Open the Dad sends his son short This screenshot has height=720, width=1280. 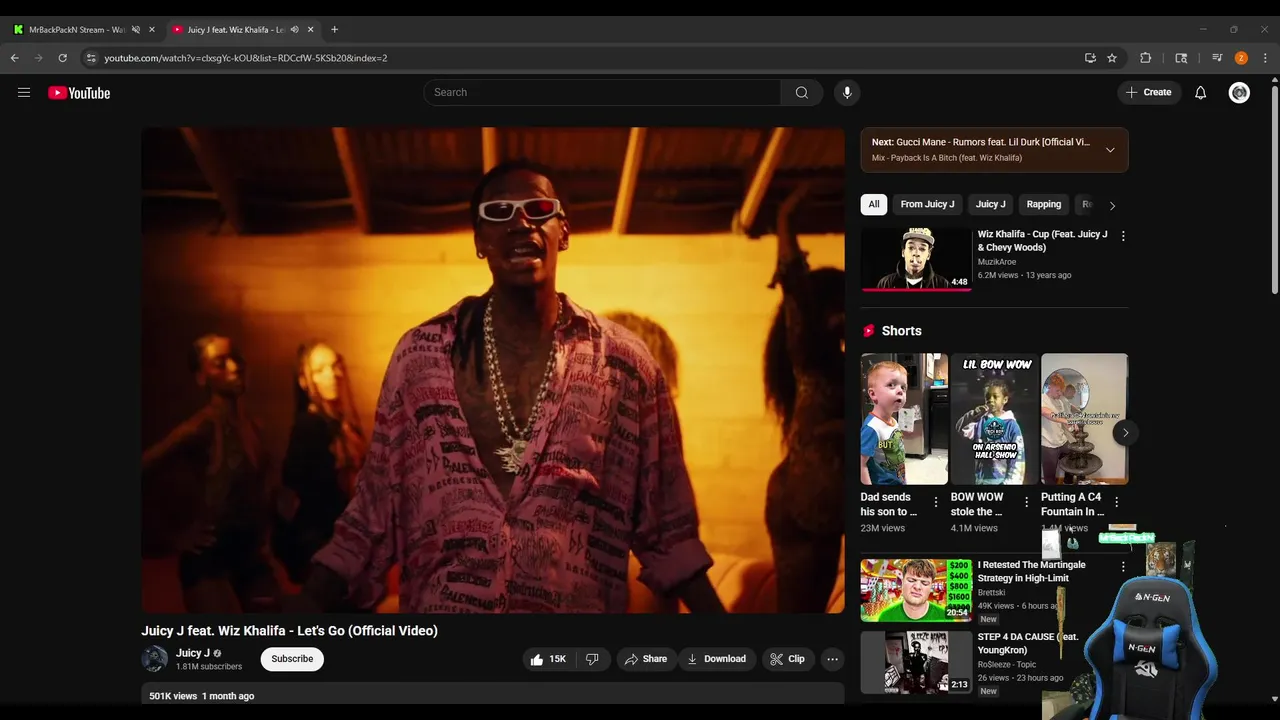(x=904, y=419)
